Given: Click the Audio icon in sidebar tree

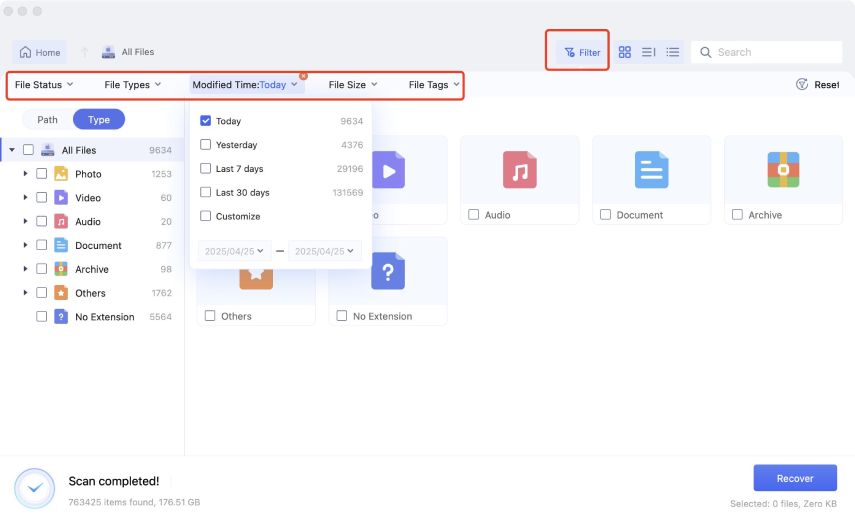Looking at the screenshot, I should [x=61, y=221].
